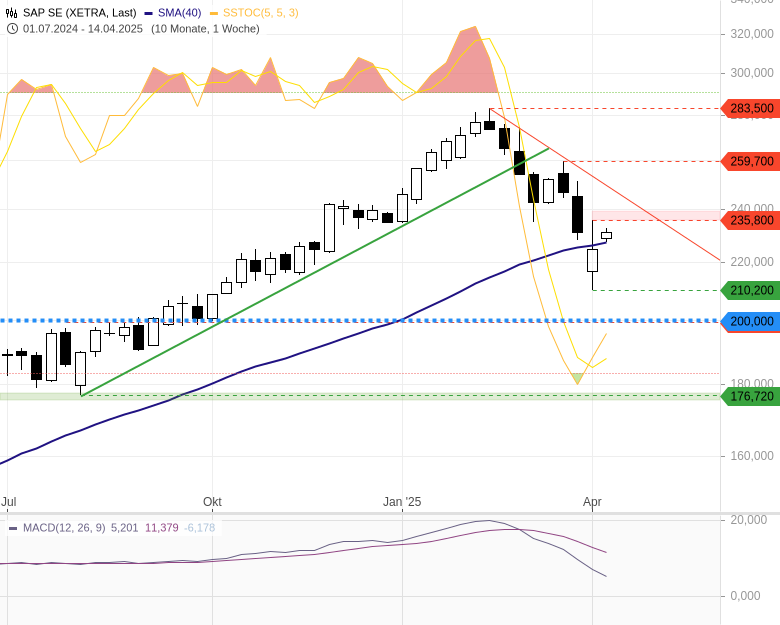Image resolution: width=780 pixels, height=625 pixels.
Task: Click the MACD signal value 11,379
Action: [x=162, y=528]
